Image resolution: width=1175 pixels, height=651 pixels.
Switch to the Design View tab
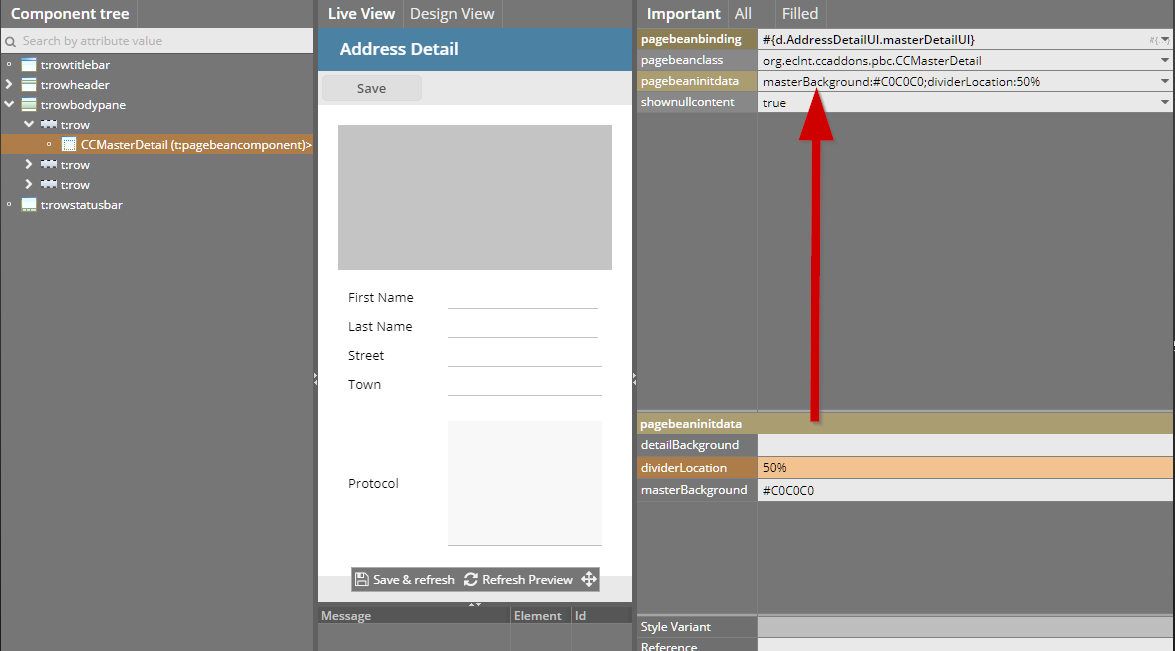[452, 14]
